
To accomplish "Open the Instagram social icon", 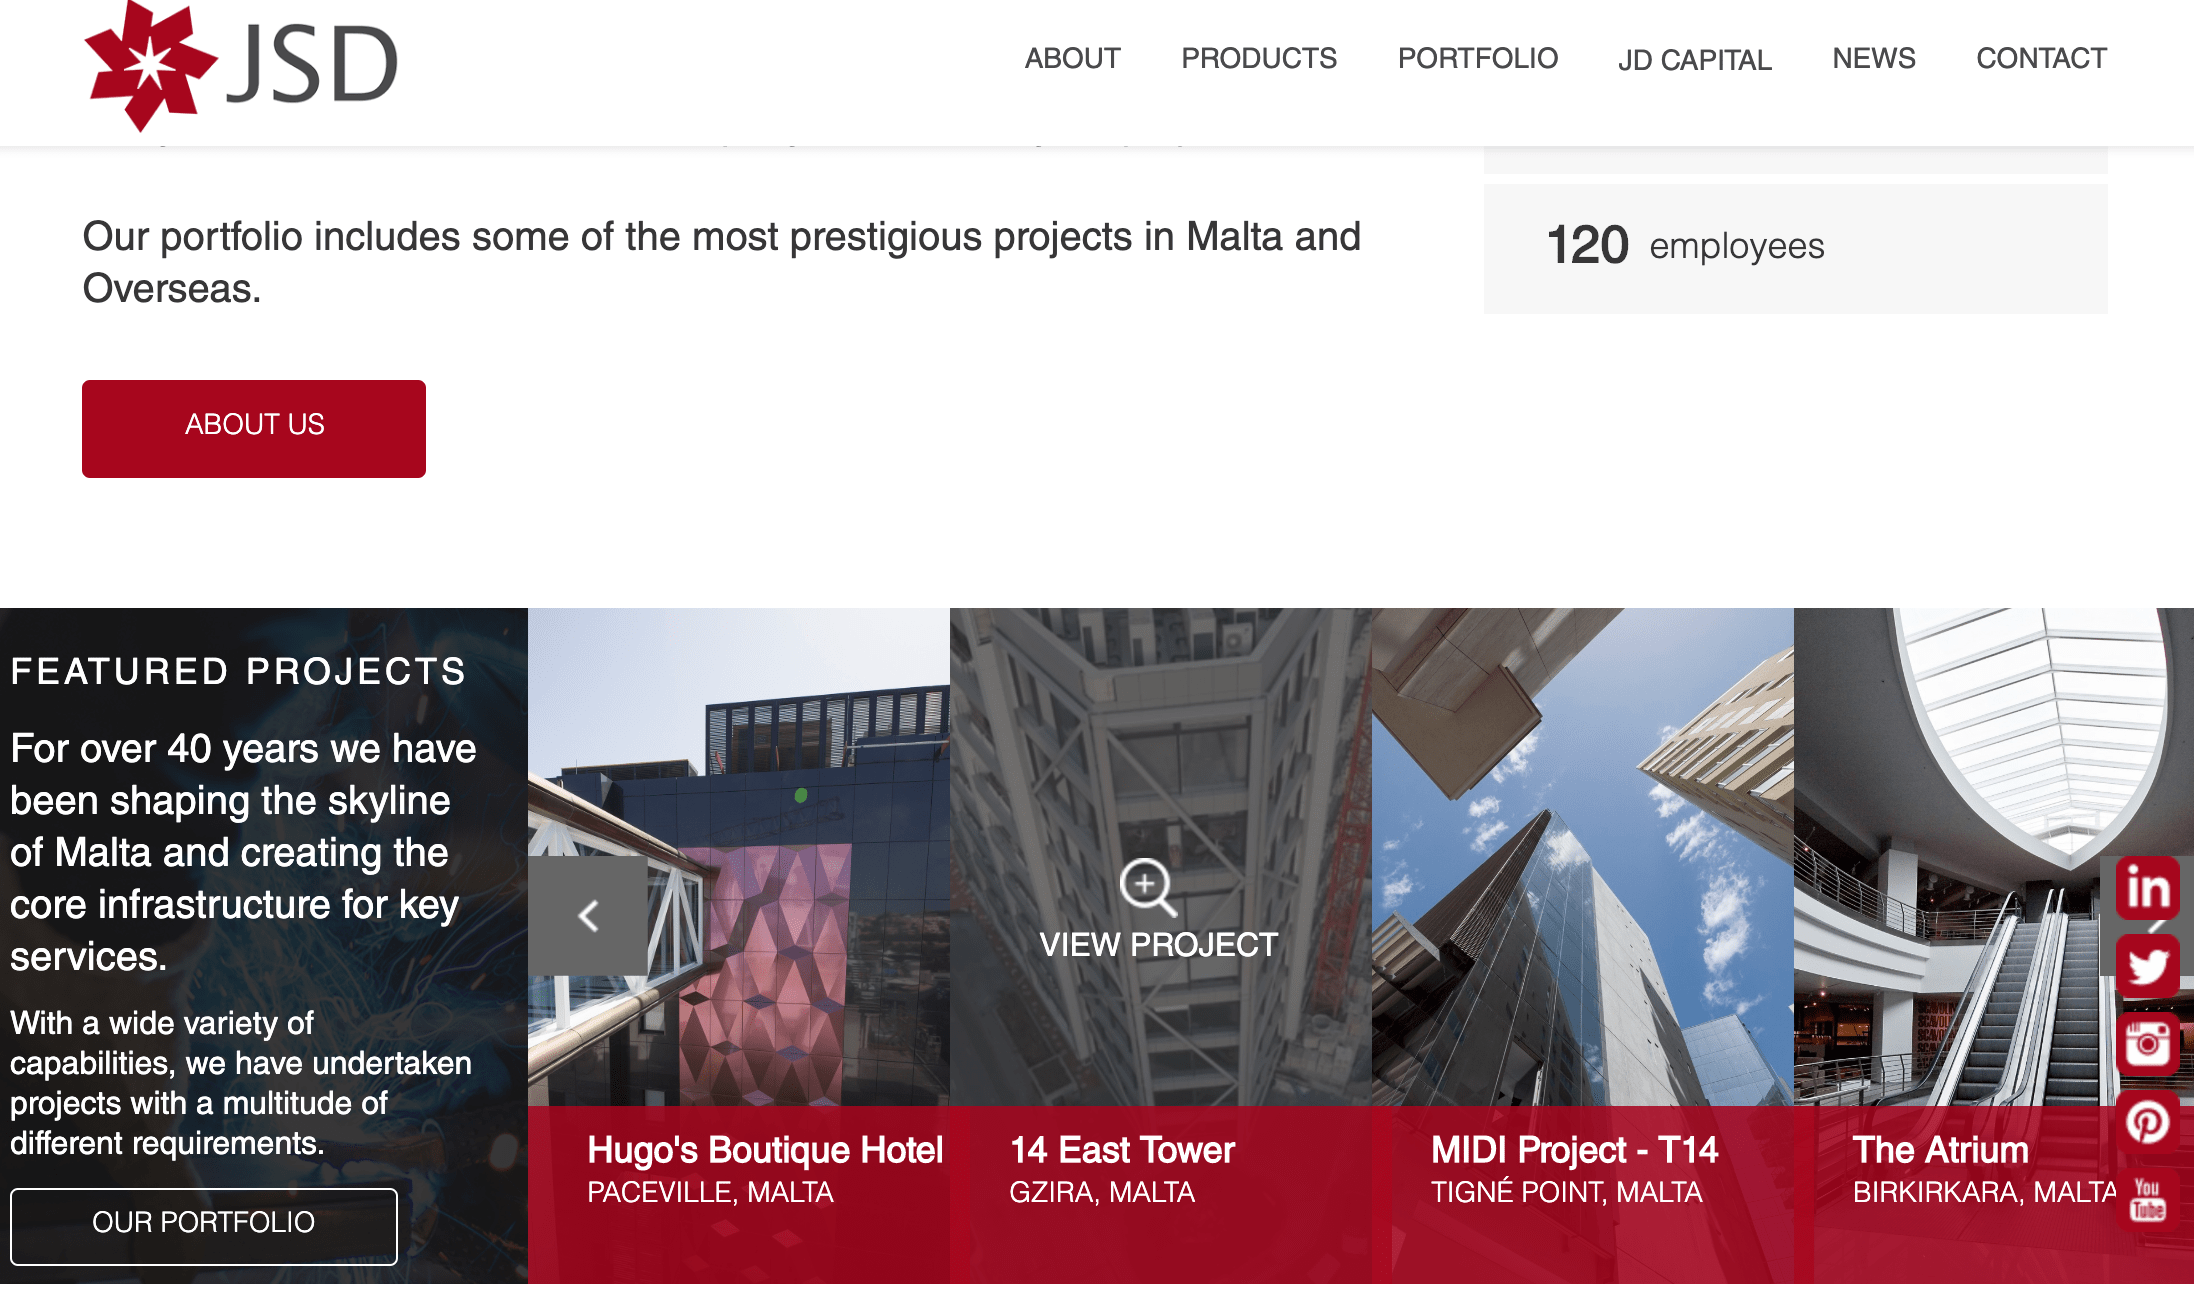I will coord(2147,1044).
